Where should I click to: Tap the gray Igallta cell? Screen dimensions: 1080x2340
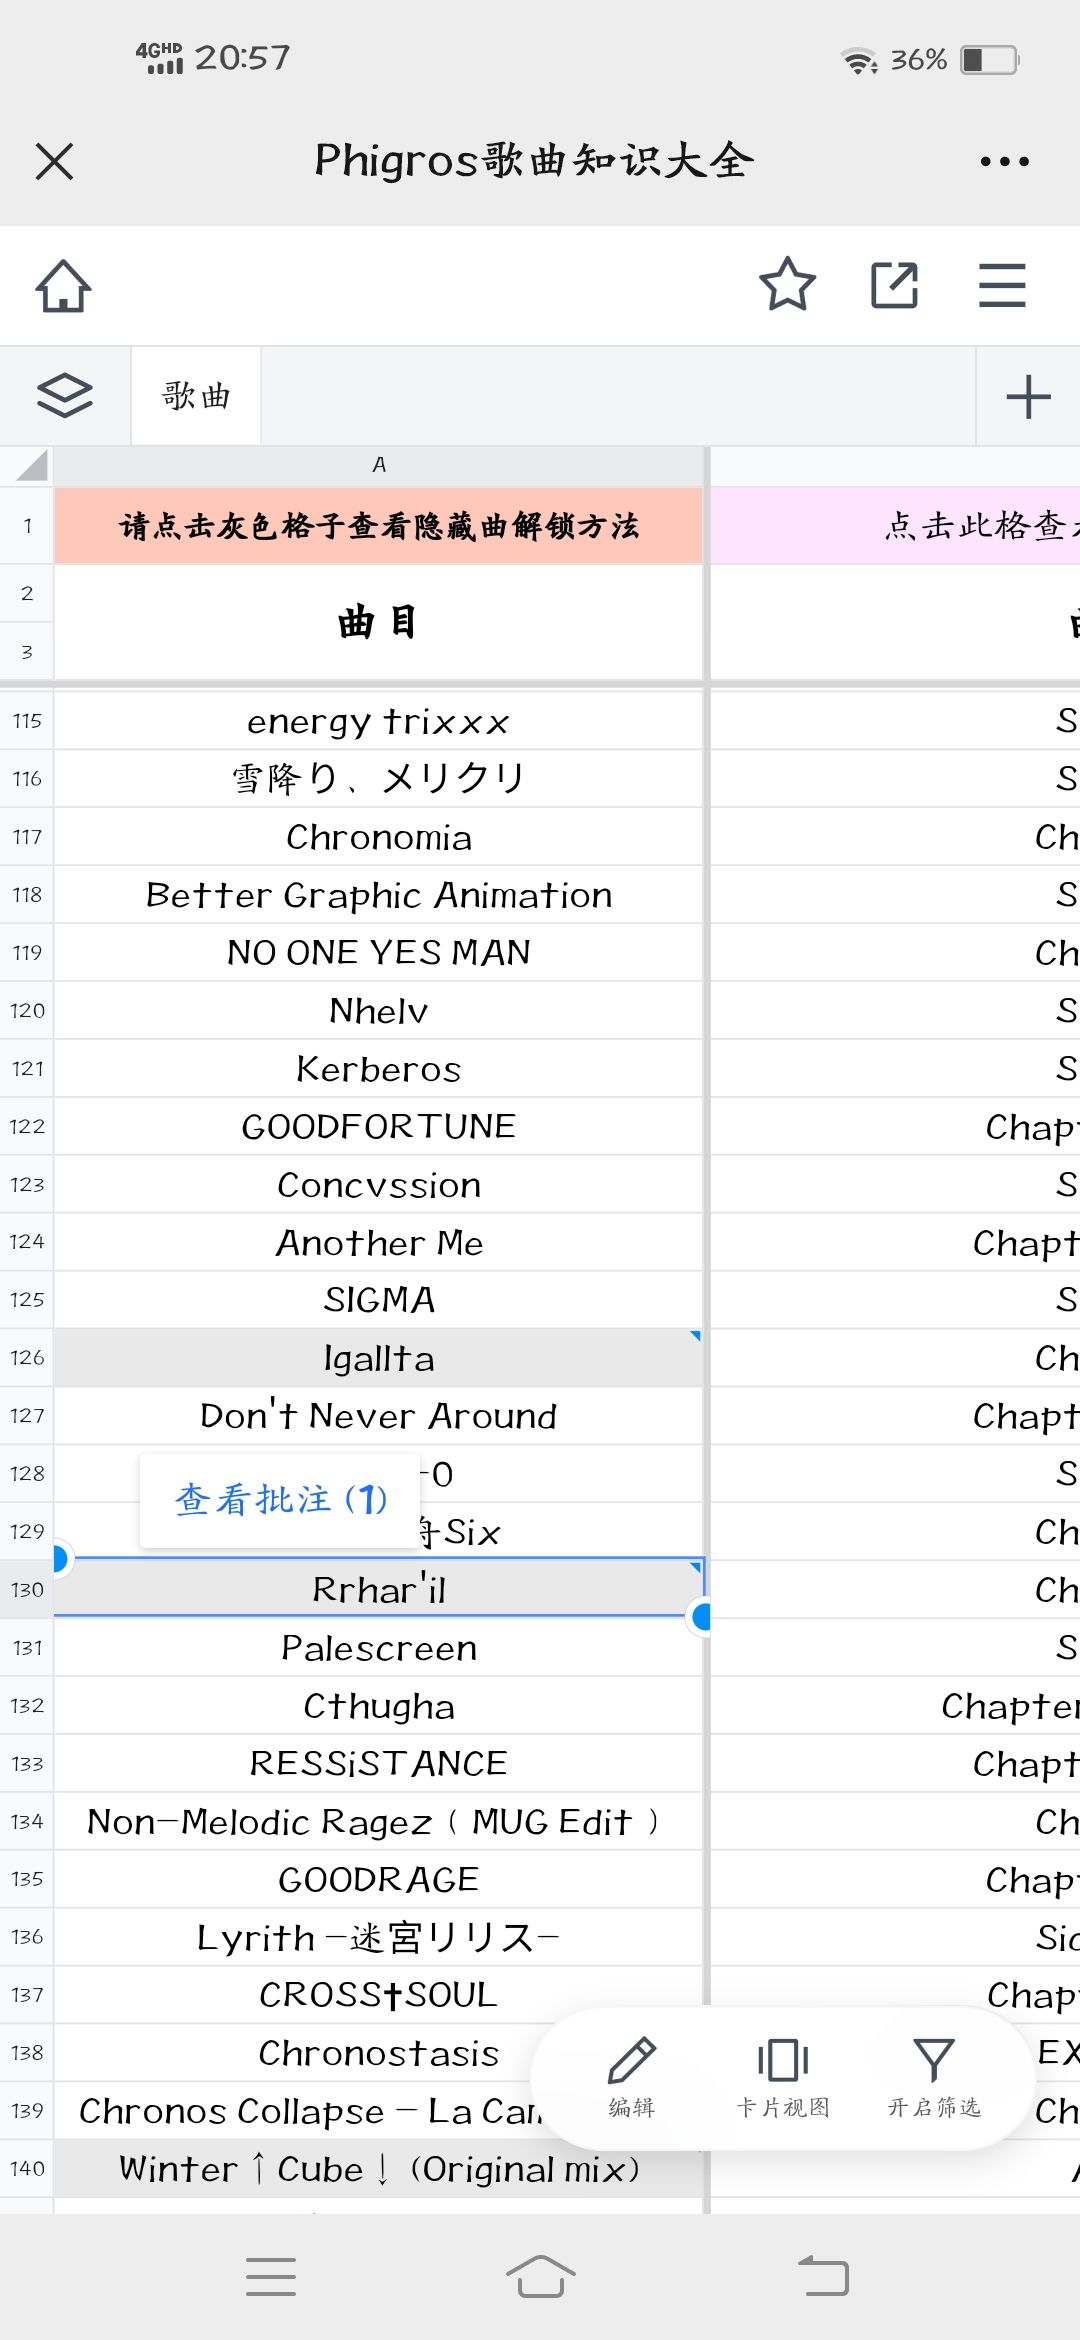[379, 1358]
